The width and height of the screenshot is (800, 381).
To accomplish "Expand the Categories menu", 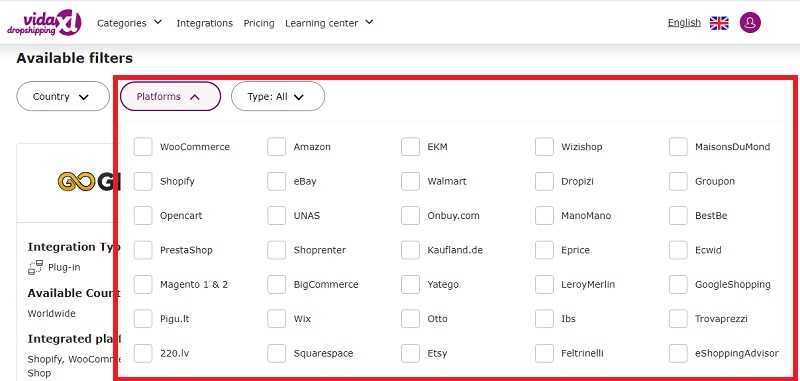I will [x=130, y=23].
